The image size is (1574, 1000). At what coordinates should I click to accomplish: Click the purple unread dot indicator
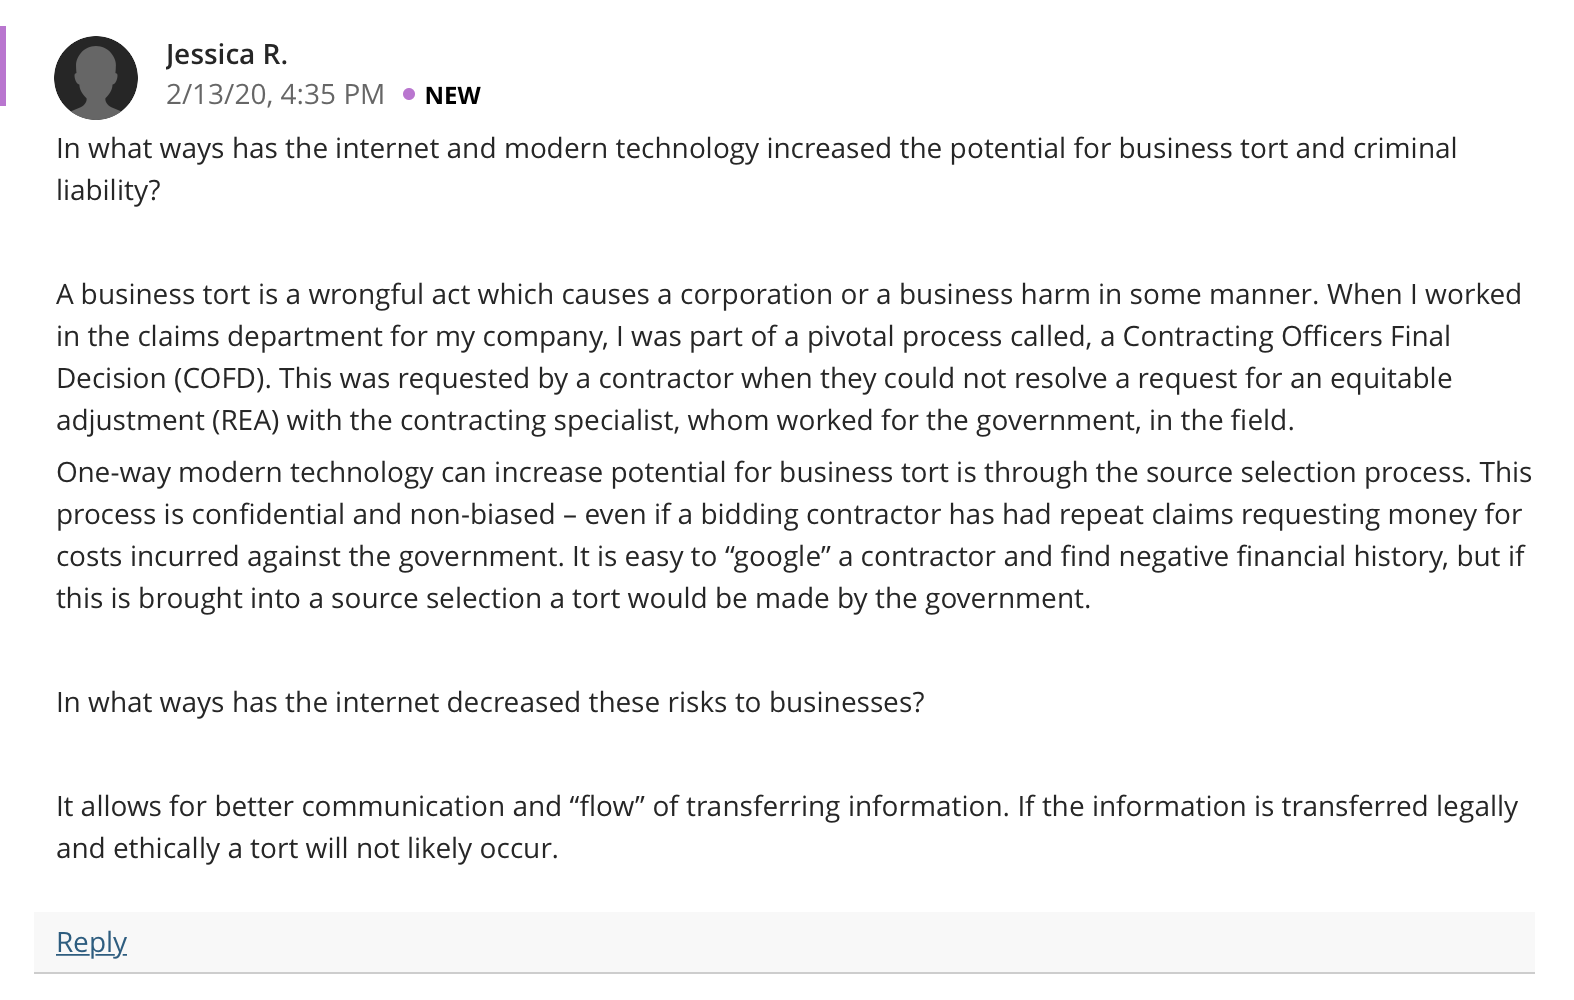pos(409,94)
